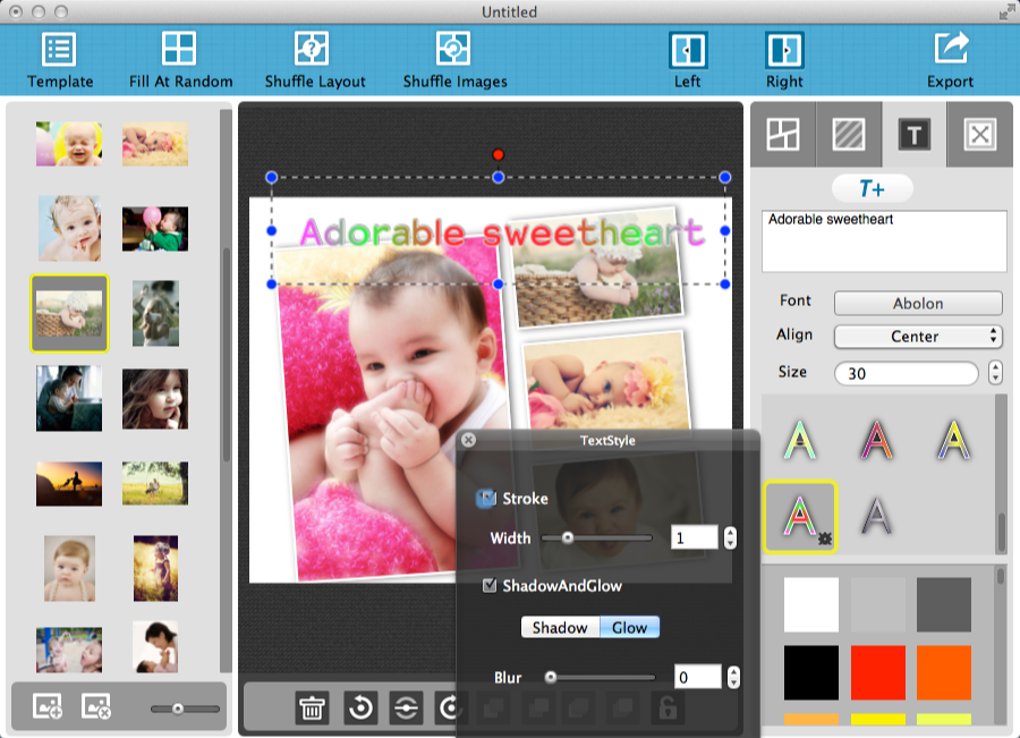The width and height of the screenshot is (1020, 738).
Task: Add new text with T+ button
Action: tap(872, 189)
